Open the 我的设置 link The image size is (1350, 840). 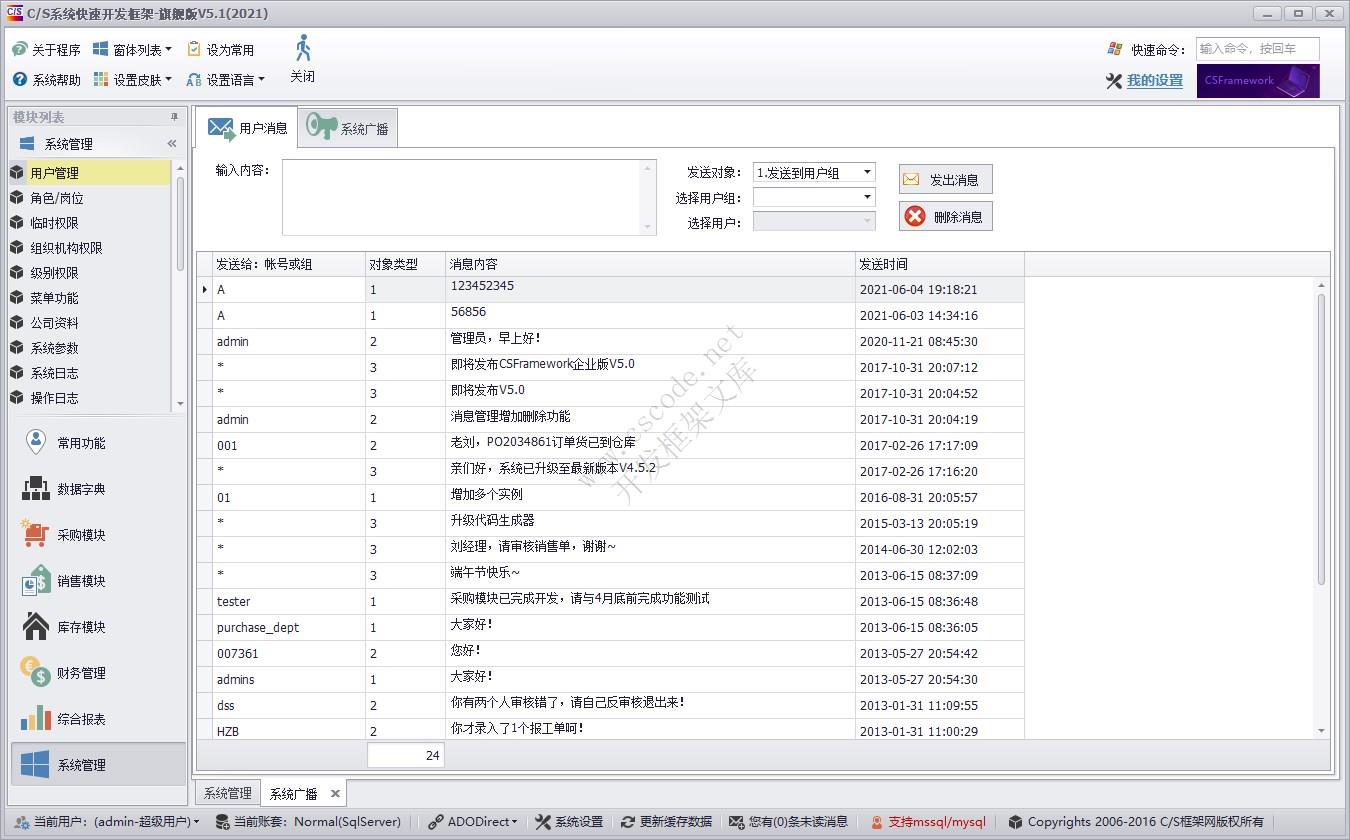pos(1155,81)
